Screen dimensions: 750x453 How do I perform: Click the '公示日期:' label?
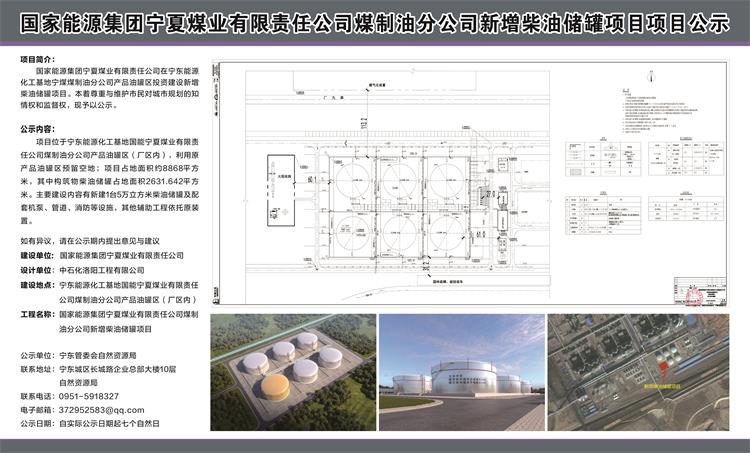[x=37, y=423]
